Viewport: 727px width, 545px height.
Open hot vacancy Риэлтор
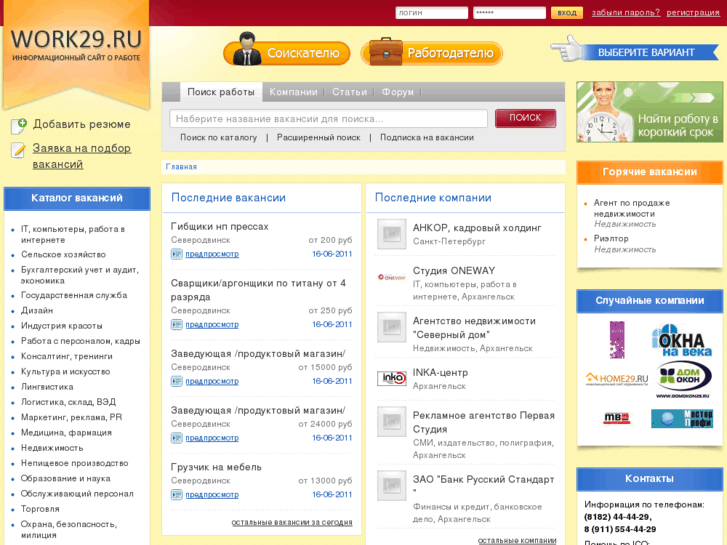click(611, 238)
